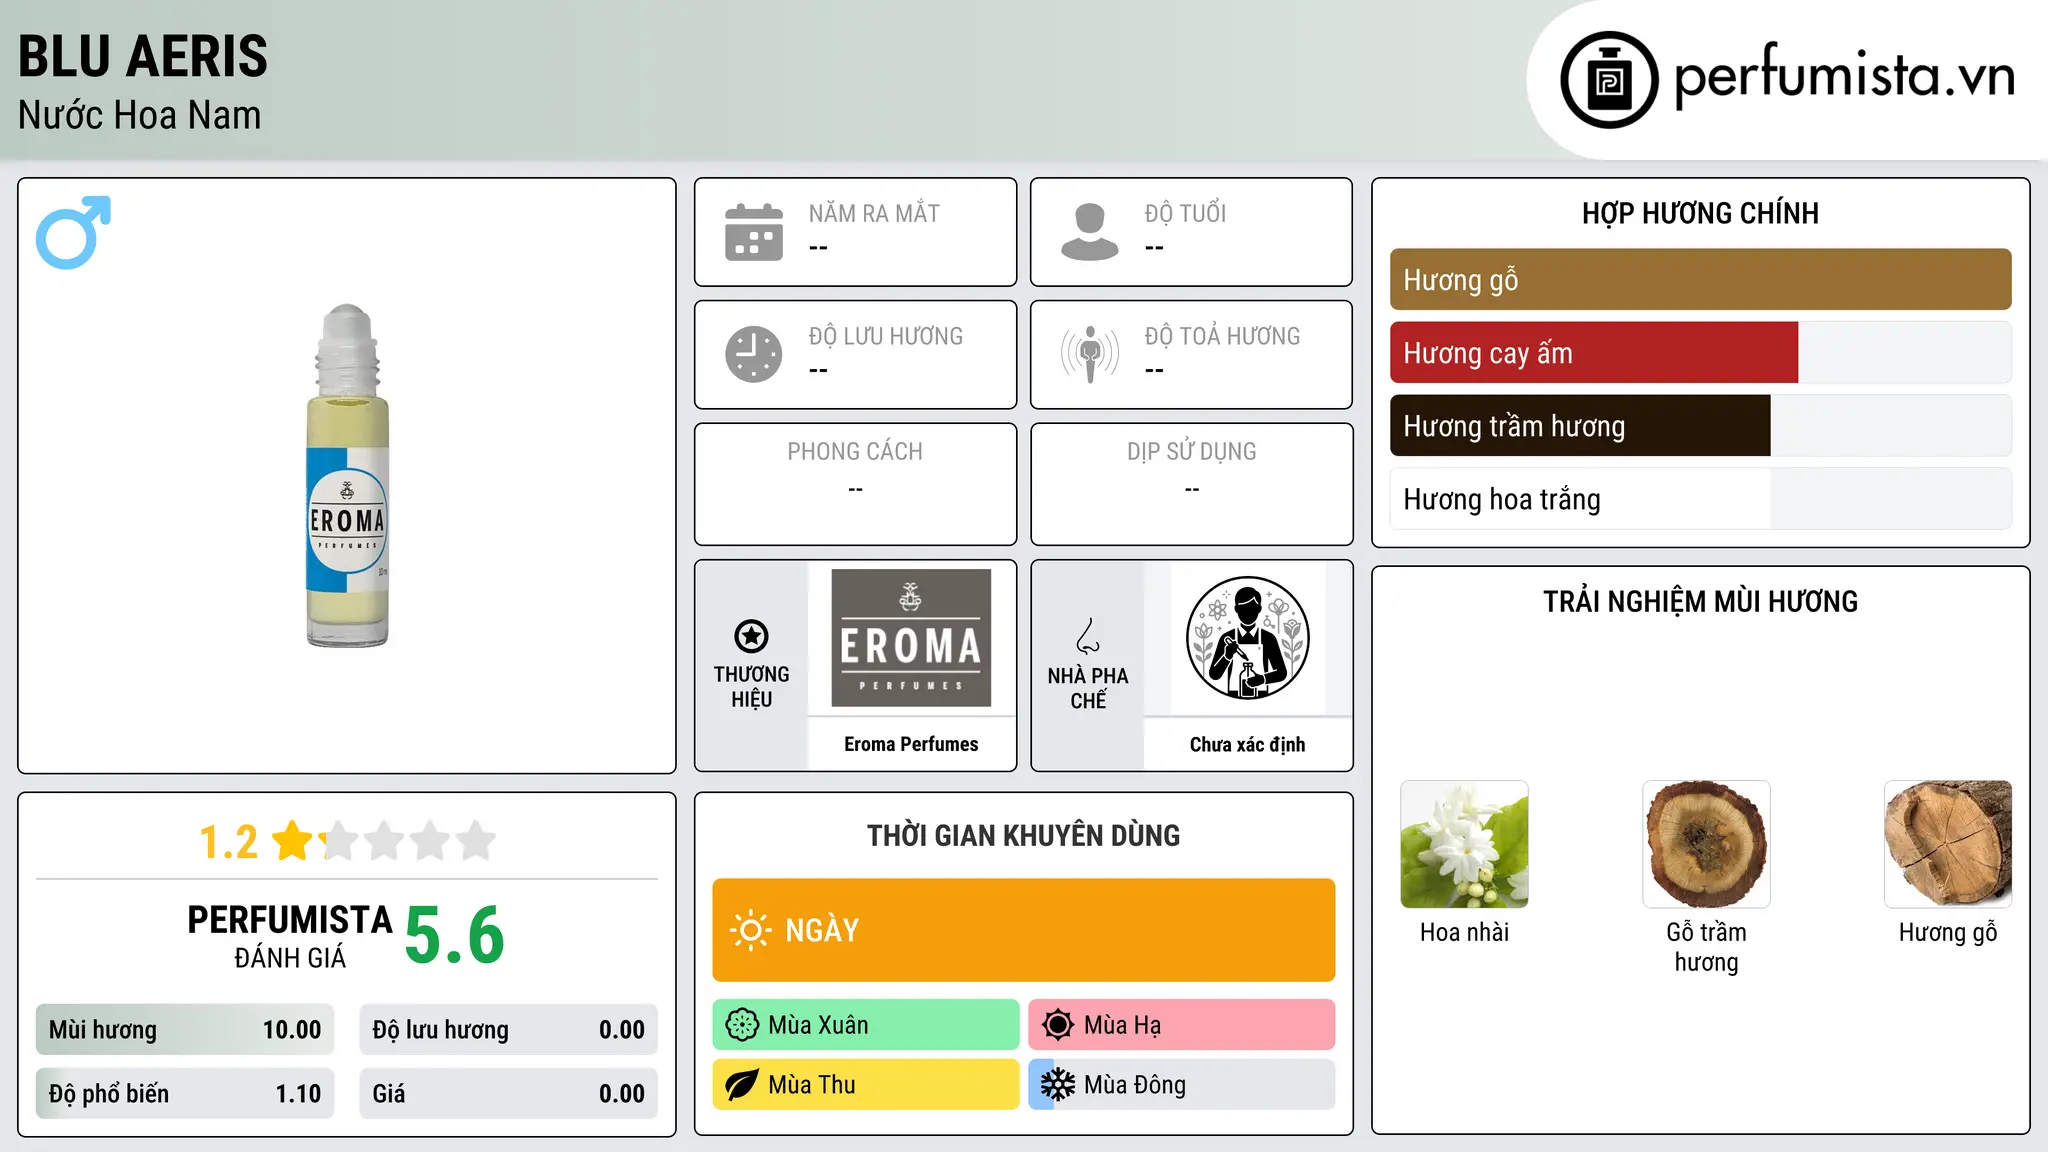Open the Blu Aeris roll-on bottle image

point(347,475)
